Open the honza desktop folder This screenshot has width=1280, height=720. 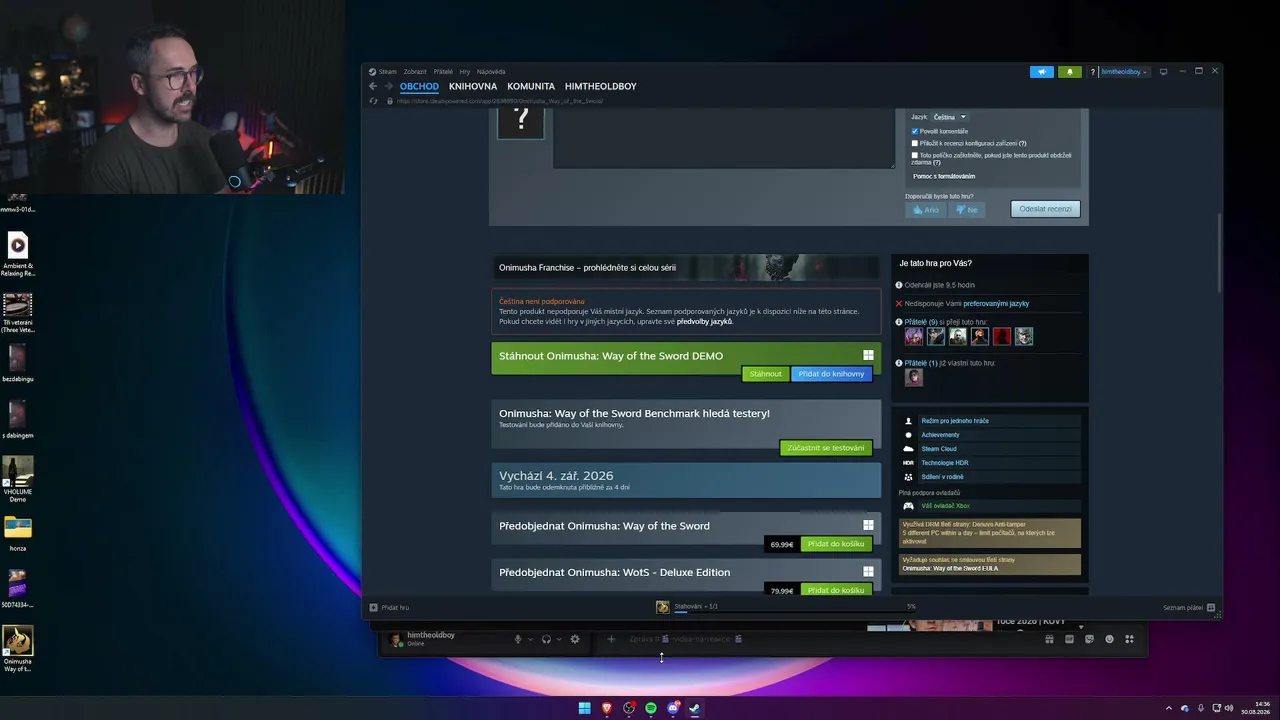point(17,534)
